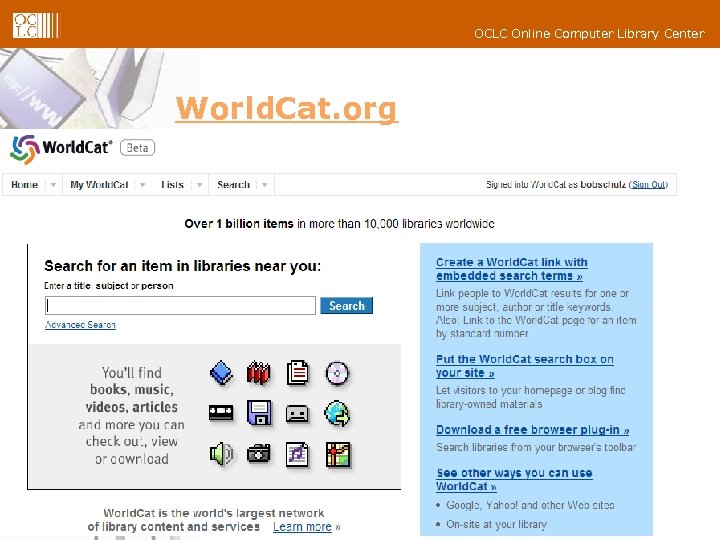
Task: Open See other ways you can use WorldCat
Action: pos(514,479)
